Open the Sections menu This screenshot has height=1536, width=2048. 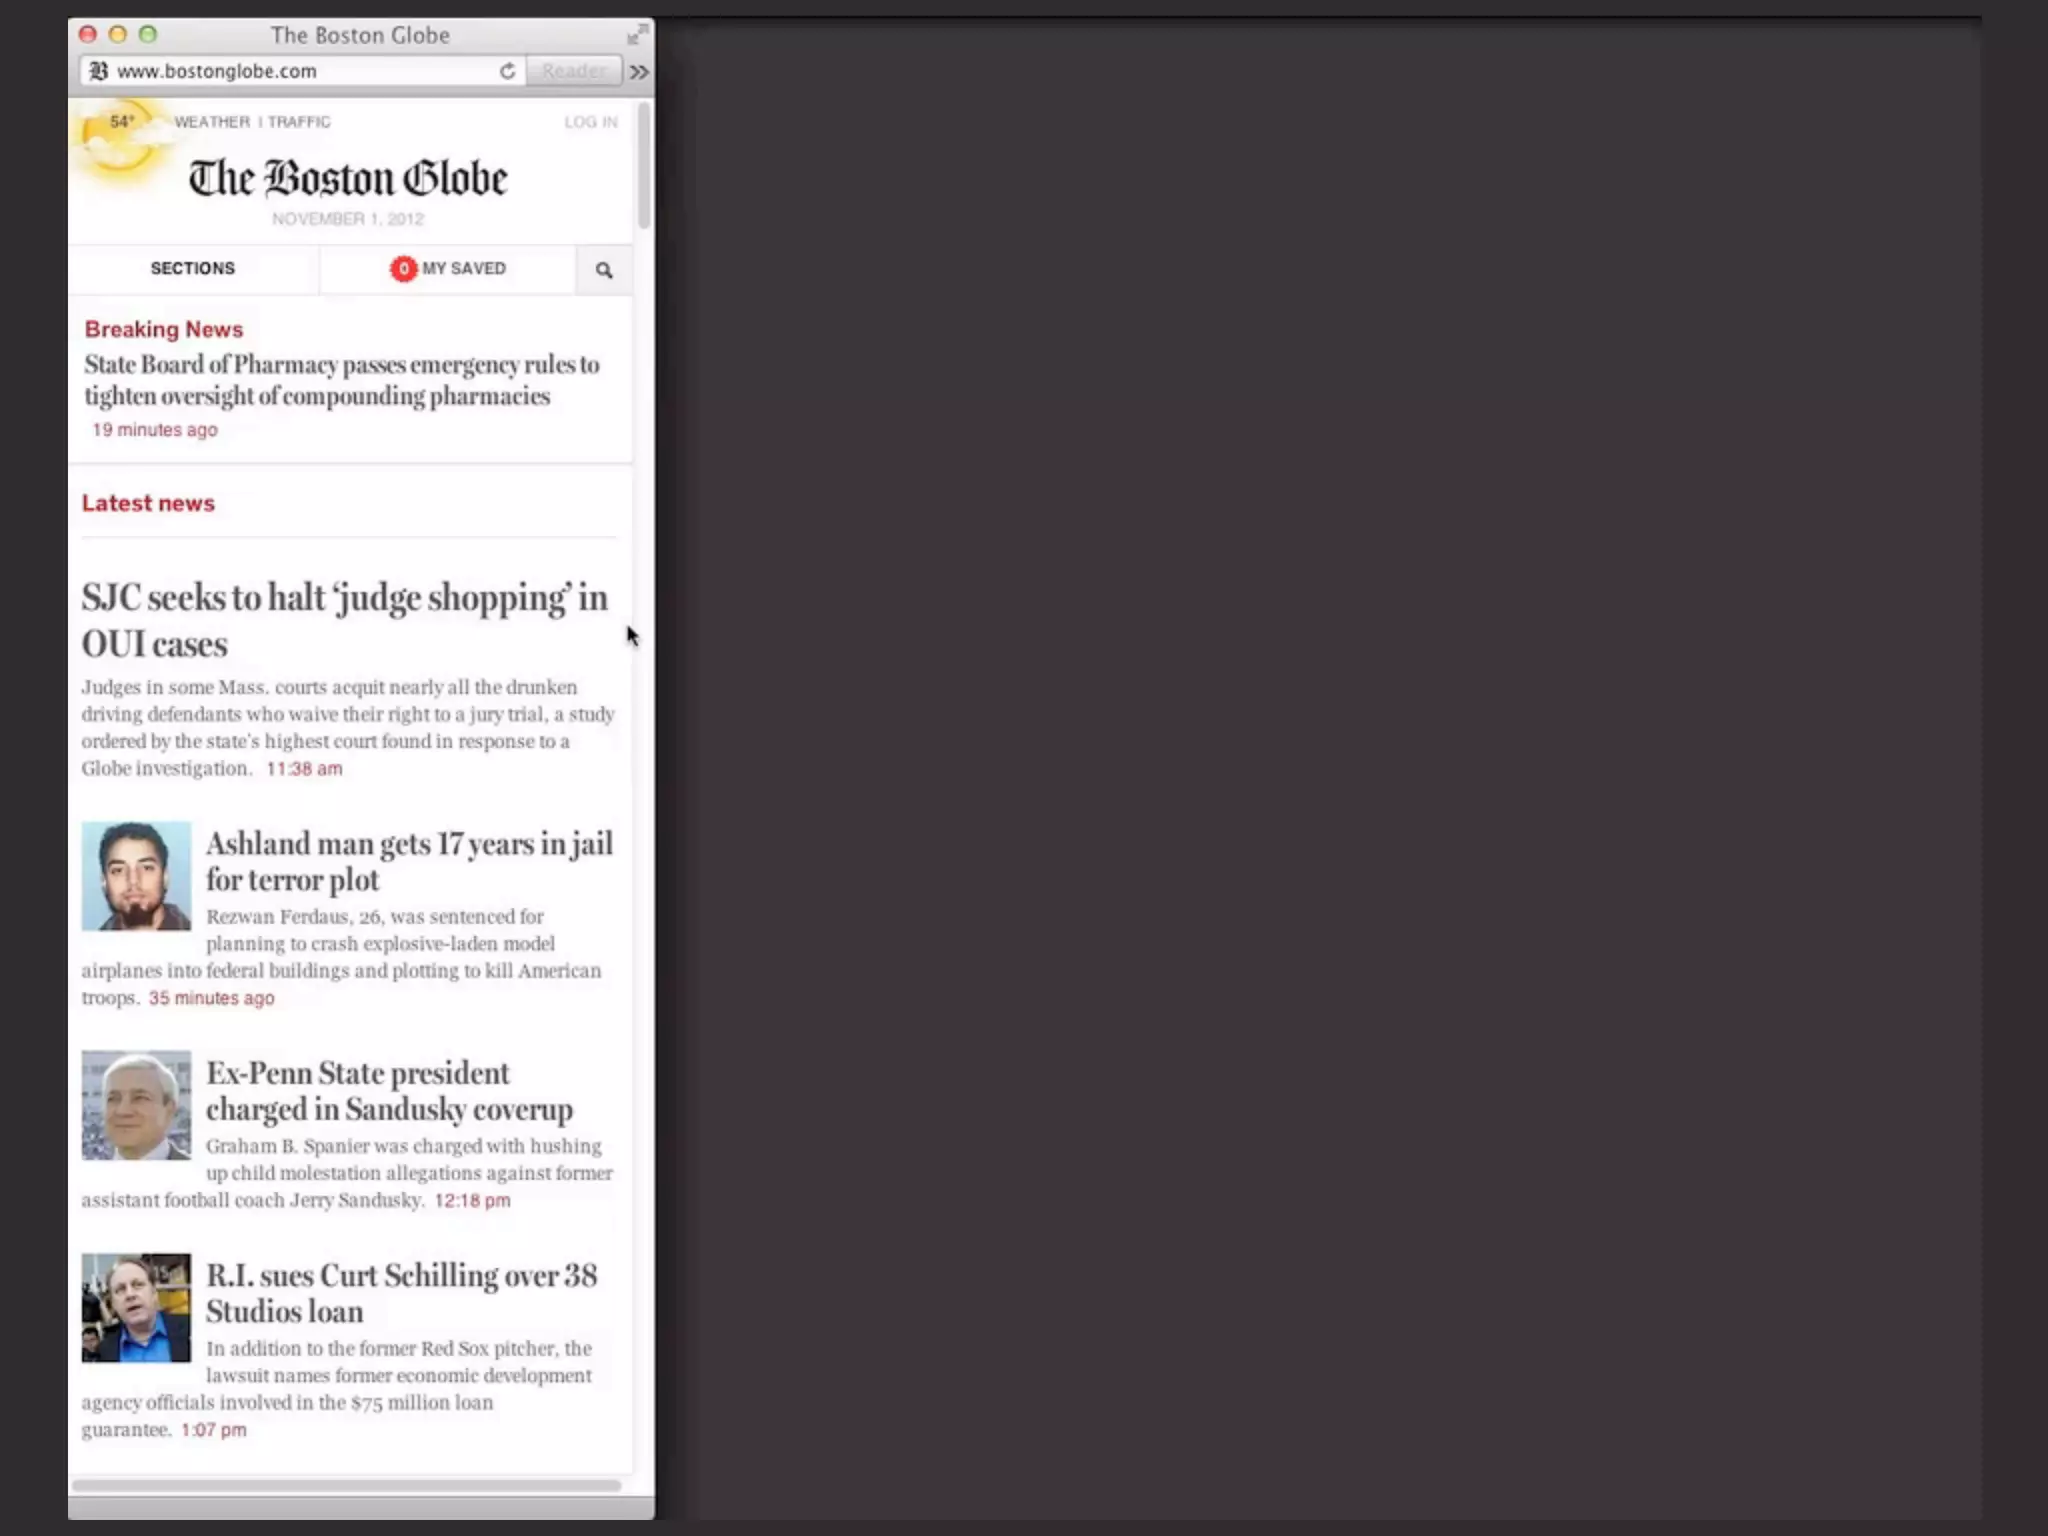pos(193,268)
